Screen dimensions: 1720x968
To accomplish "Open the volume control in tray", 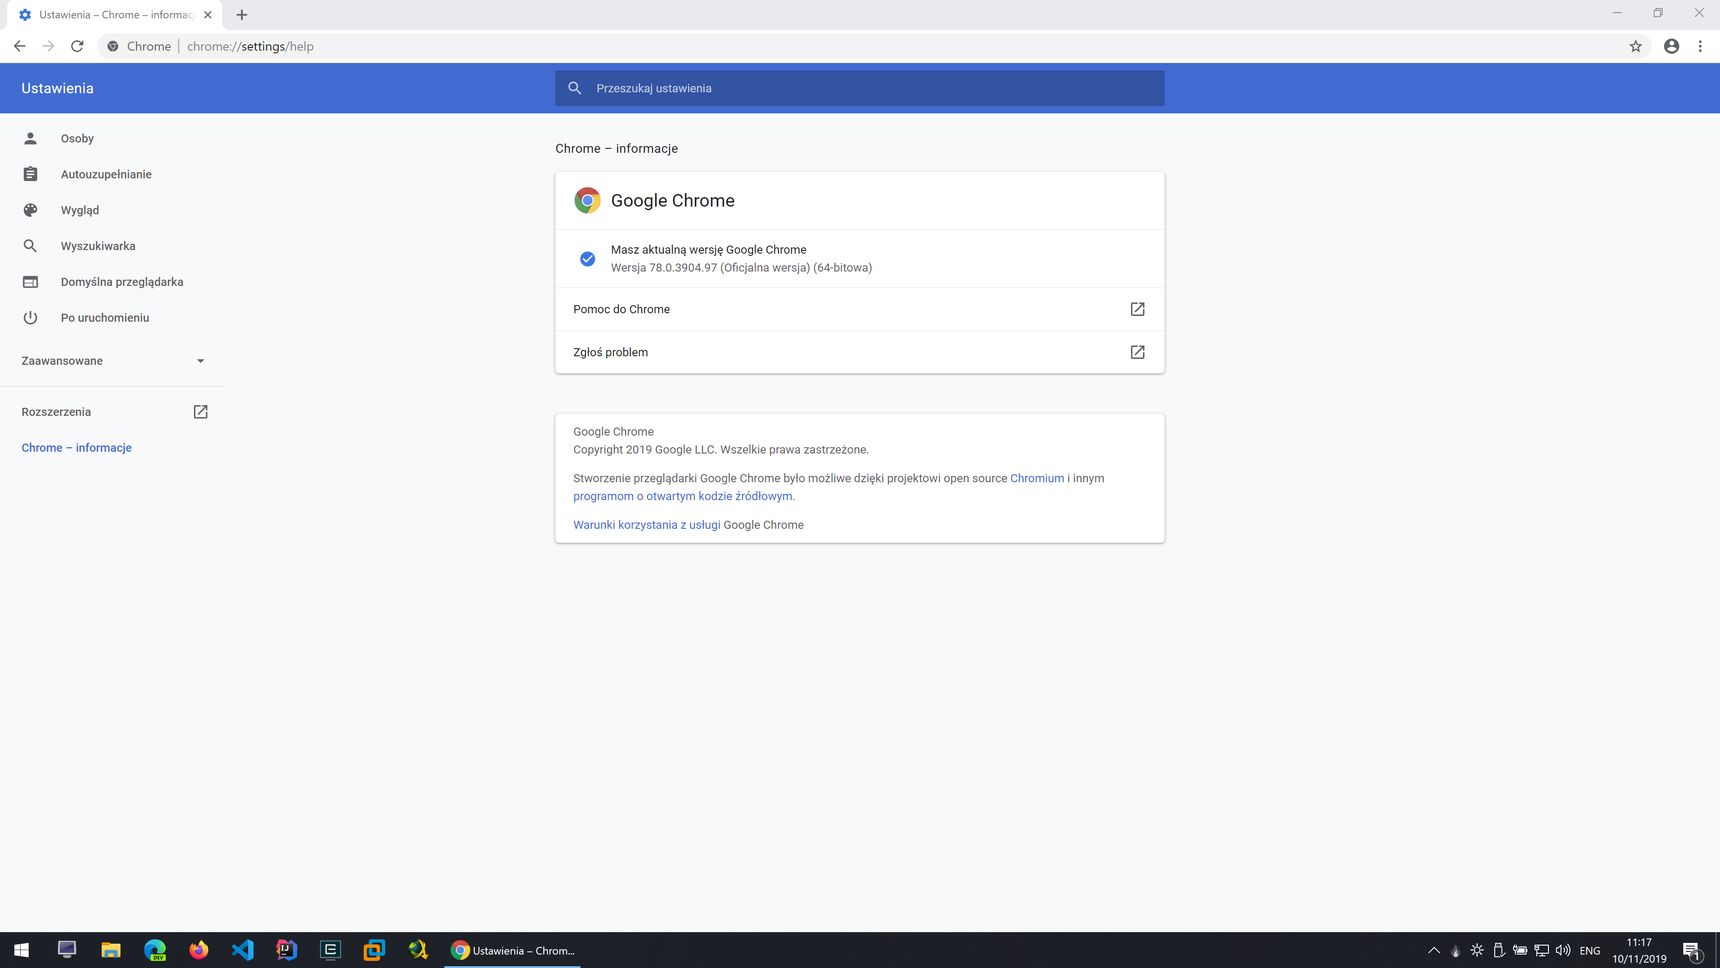I will coord(1563,950).
